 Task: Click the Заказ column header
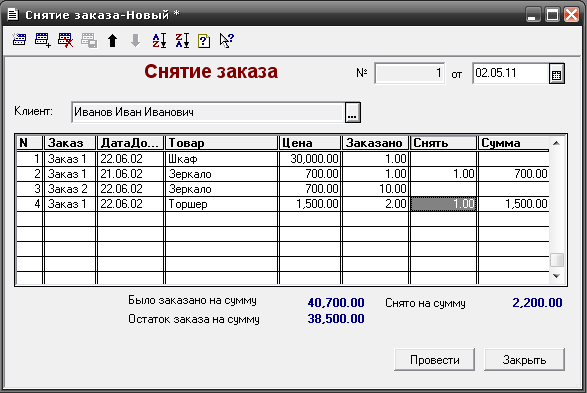[70, 143]
